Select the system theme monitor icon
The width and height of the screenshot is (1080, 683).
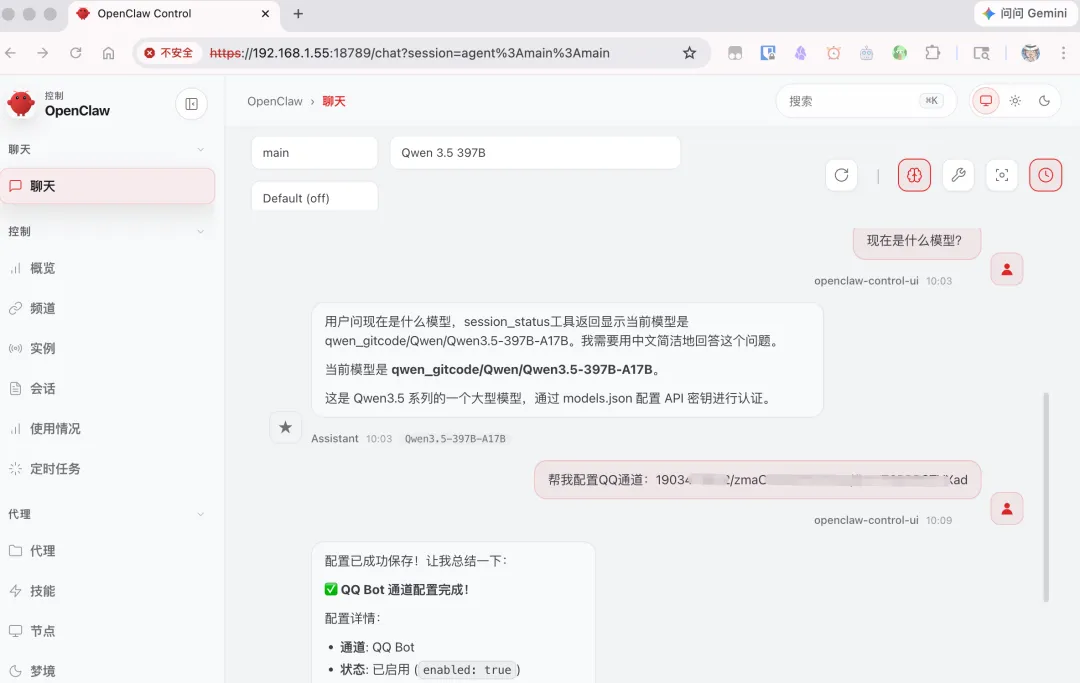pos(986,101)
